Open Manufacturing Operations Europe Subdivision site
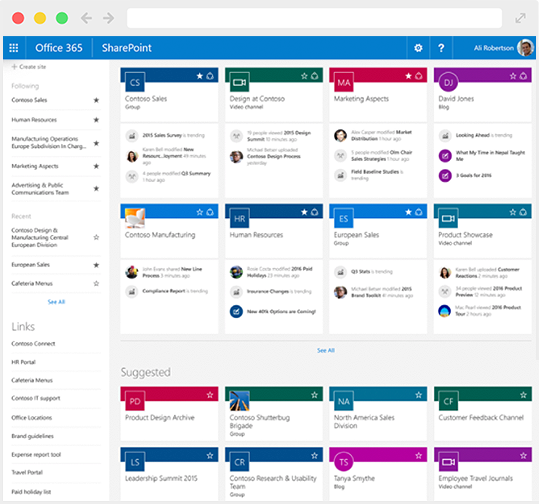 tap(49, 142)
